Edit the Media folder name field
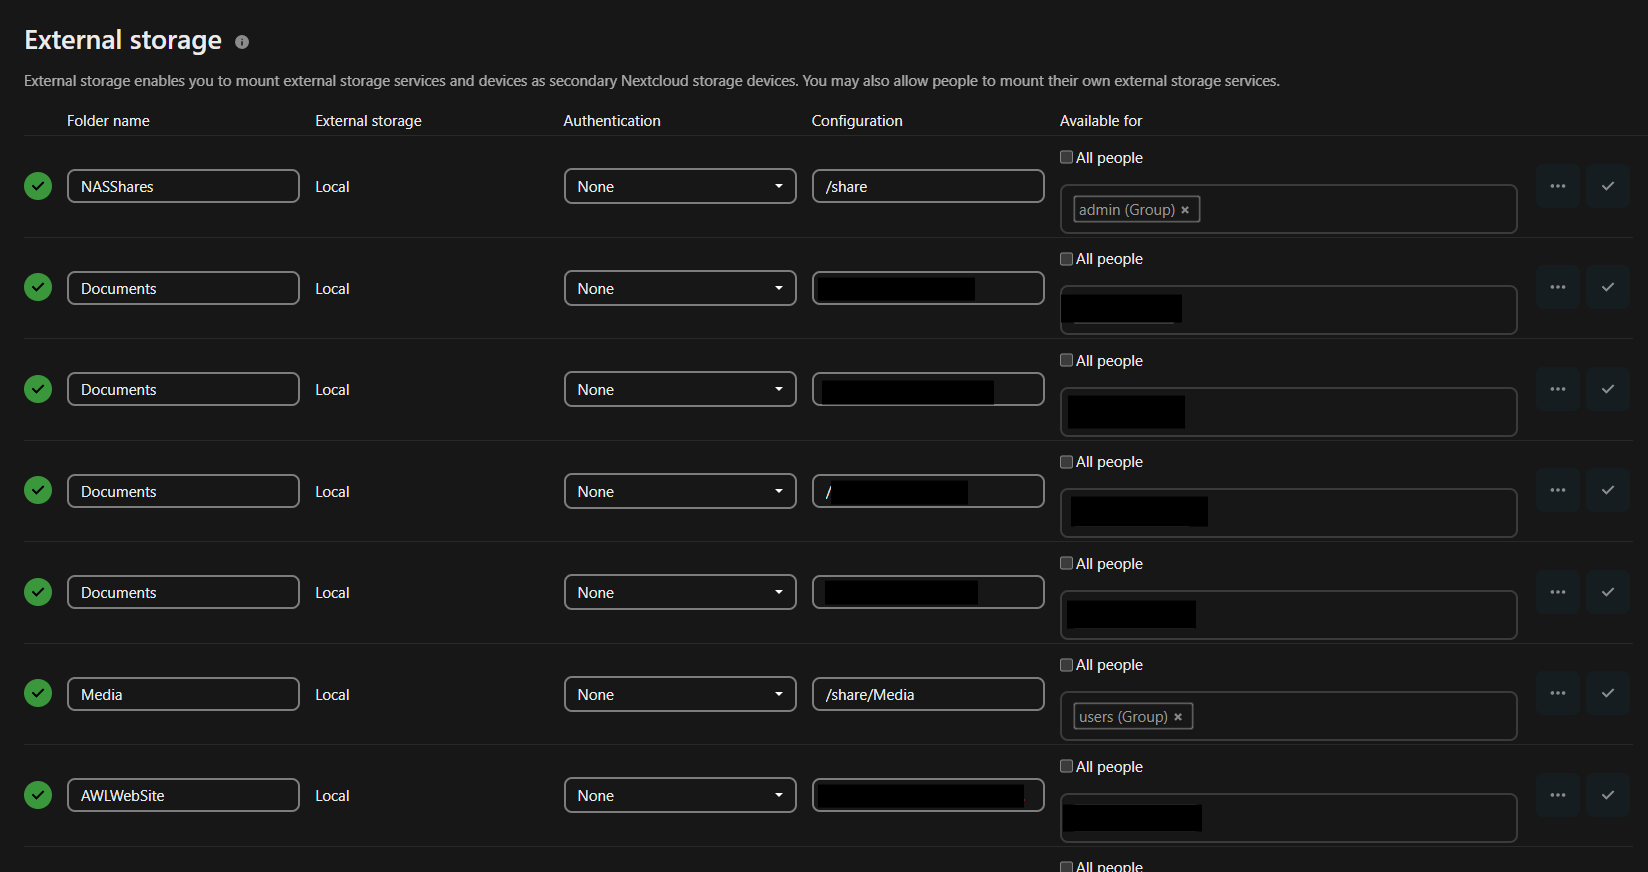The width and height of the screenshot is (1648, 872). pos(183,694)
